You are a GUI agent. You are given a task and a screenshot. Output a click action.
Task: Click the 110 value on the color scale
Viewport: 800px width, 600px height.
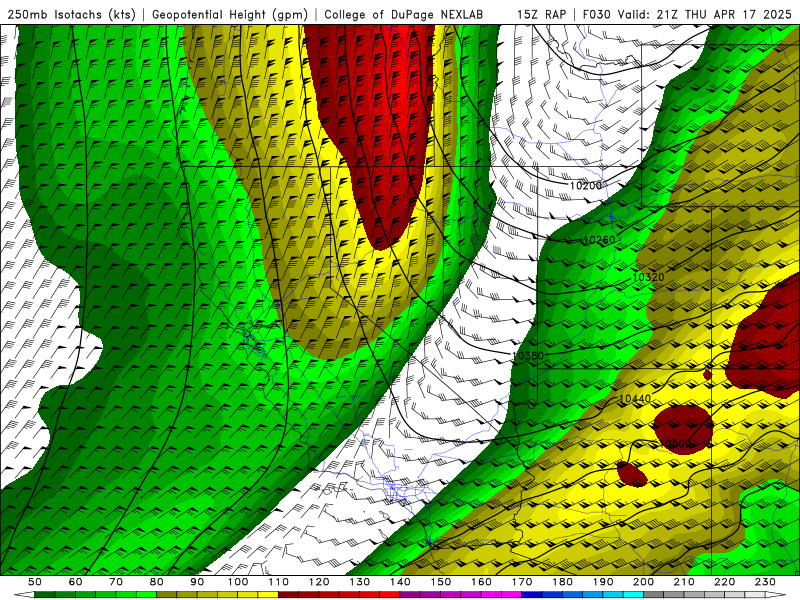(x=279, y=582)
